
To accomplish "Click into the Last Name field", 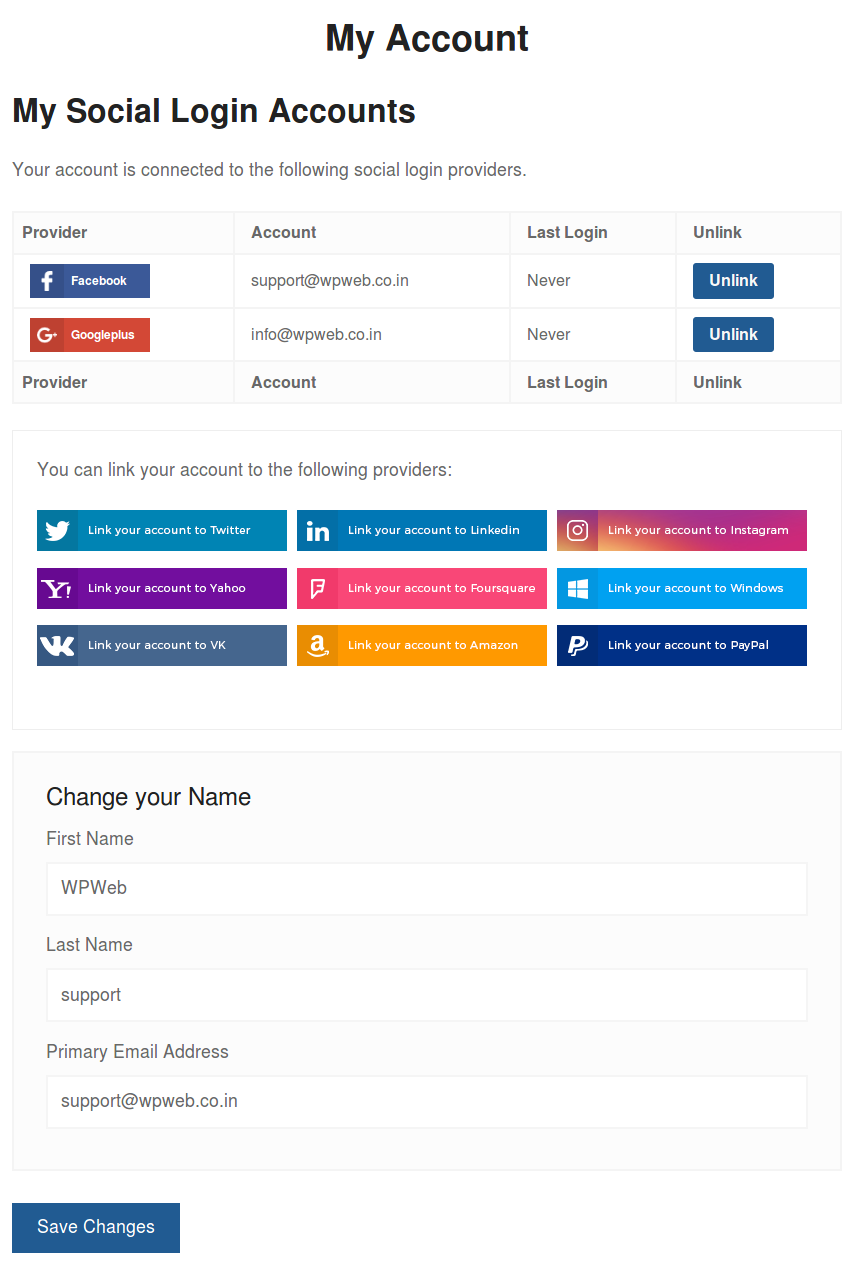I will 426,995.
